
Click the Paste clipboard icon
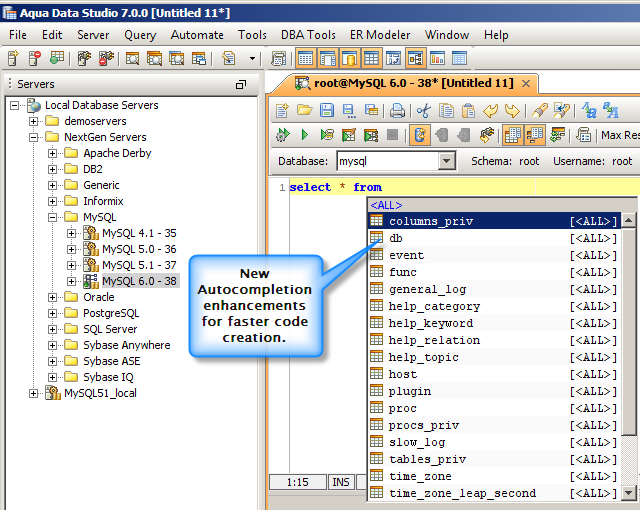point(468,110)
